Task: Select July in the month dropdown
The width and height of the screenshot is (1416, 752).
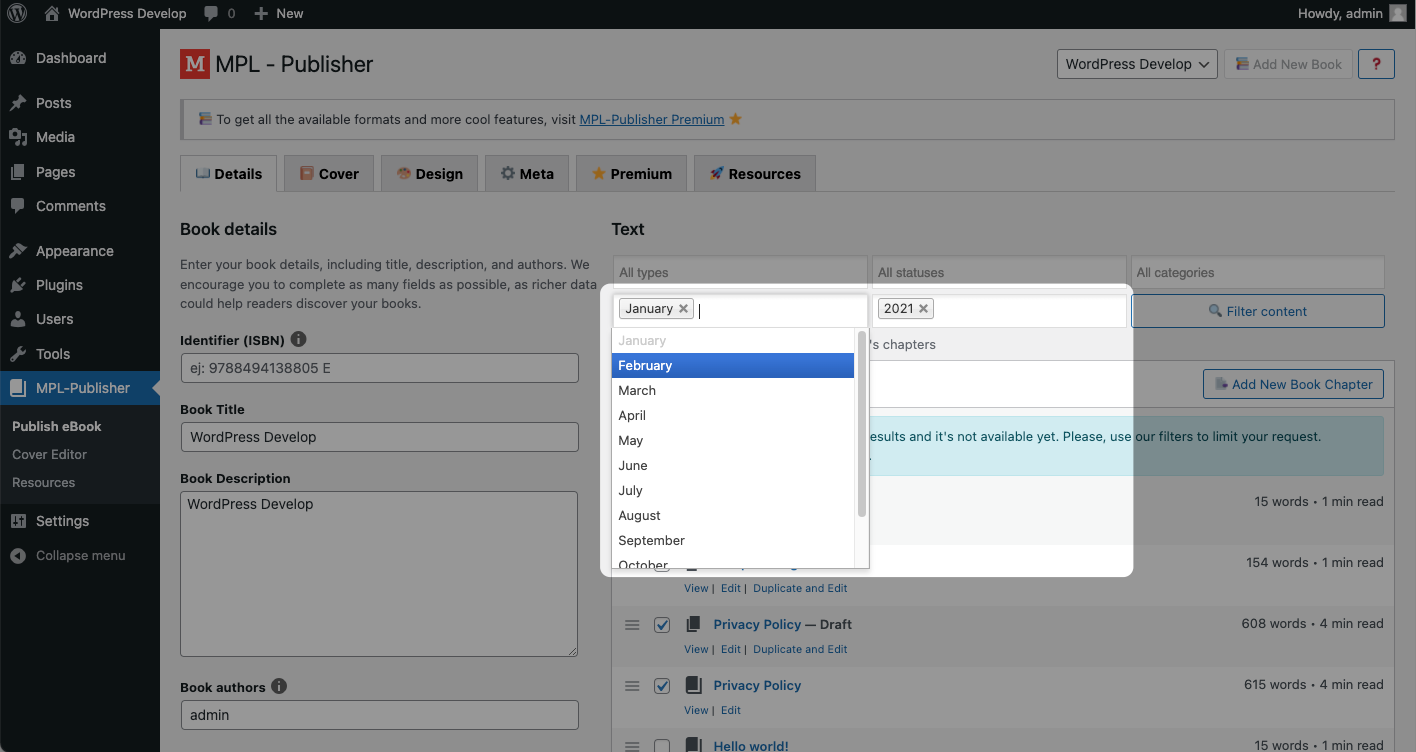Action: (x=733, y=491)
